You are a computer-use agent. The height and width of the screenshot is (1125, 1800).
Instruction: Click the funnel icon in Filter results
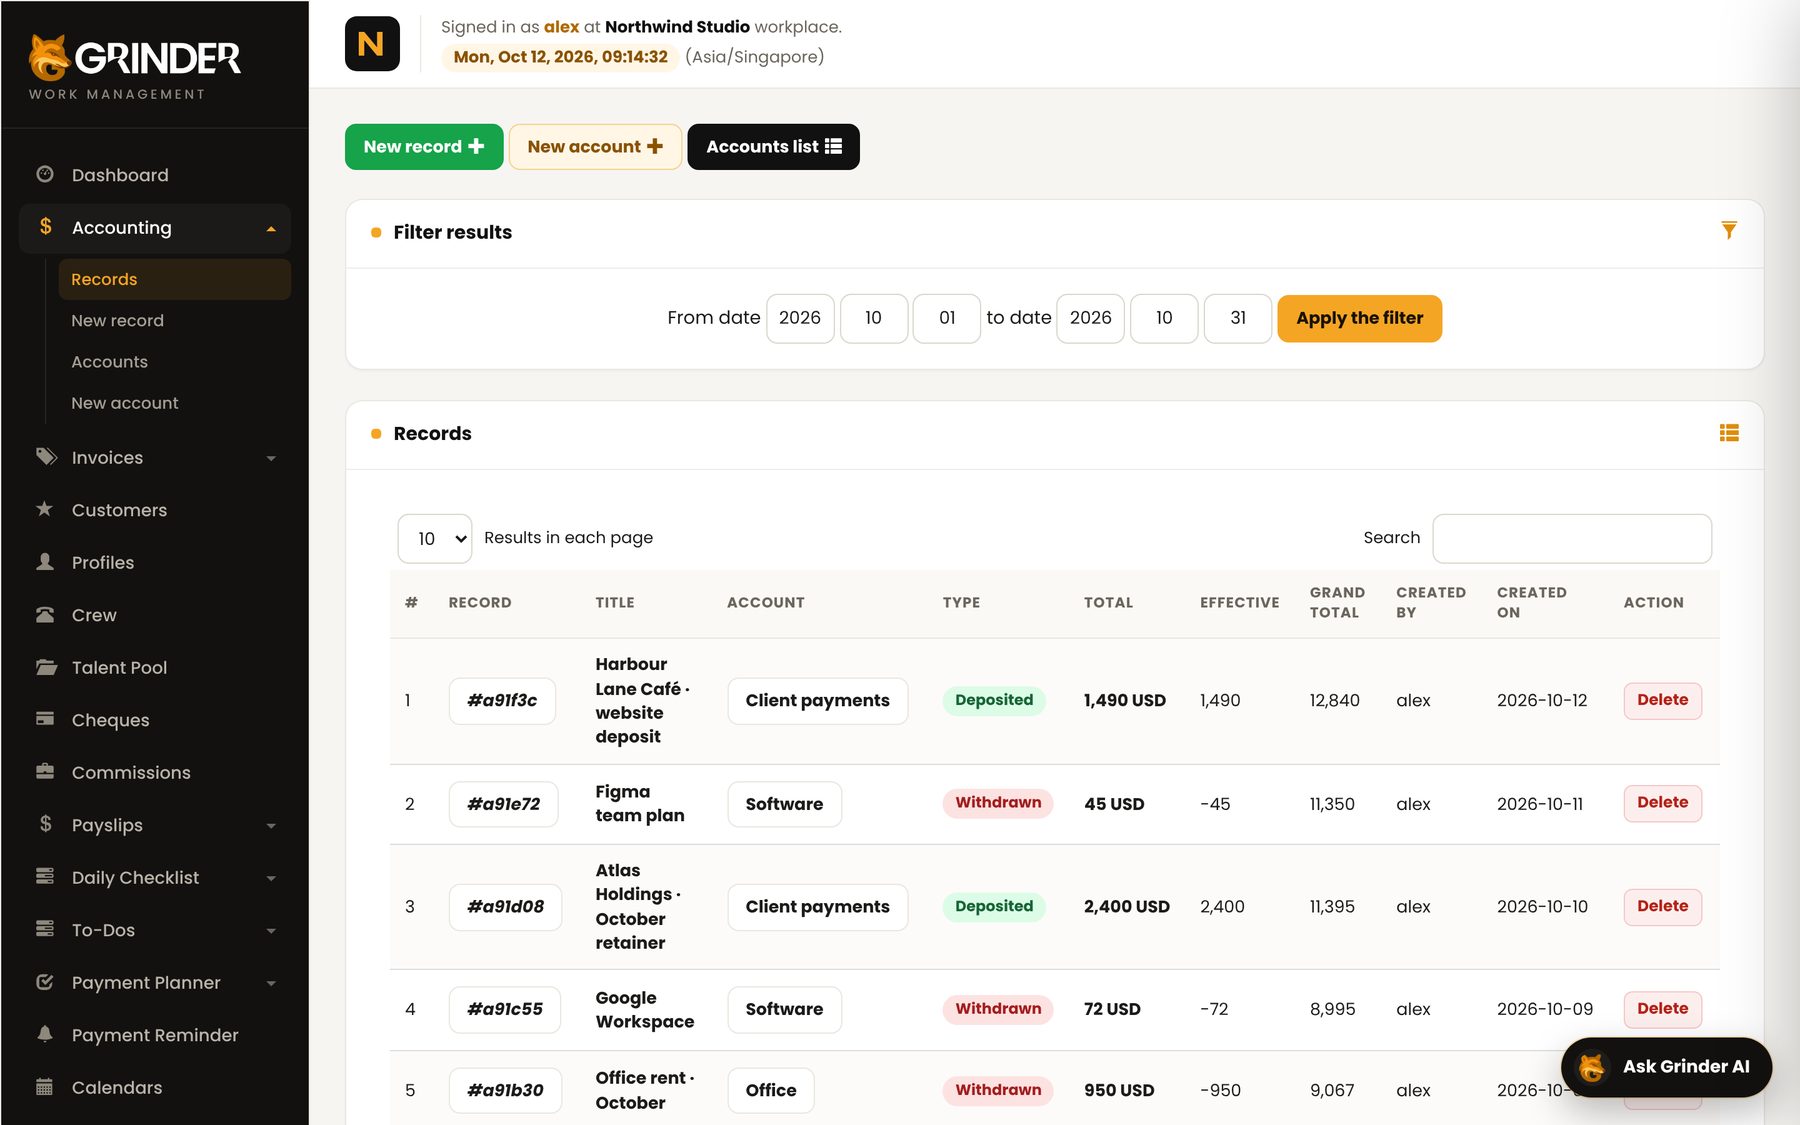[x=1729, y=230]
